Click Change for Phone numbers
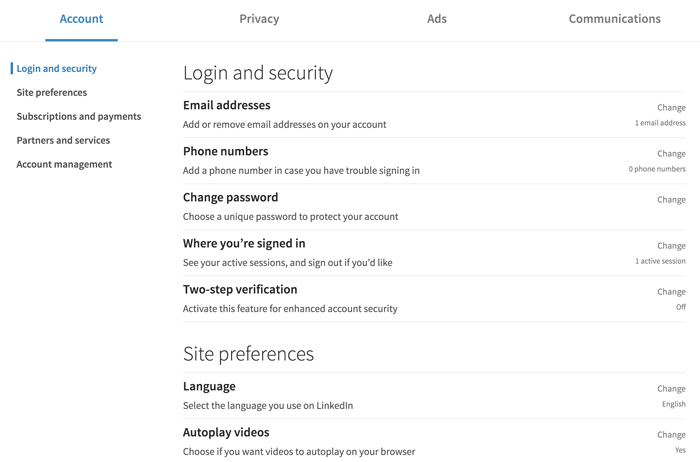 (671, 154)
